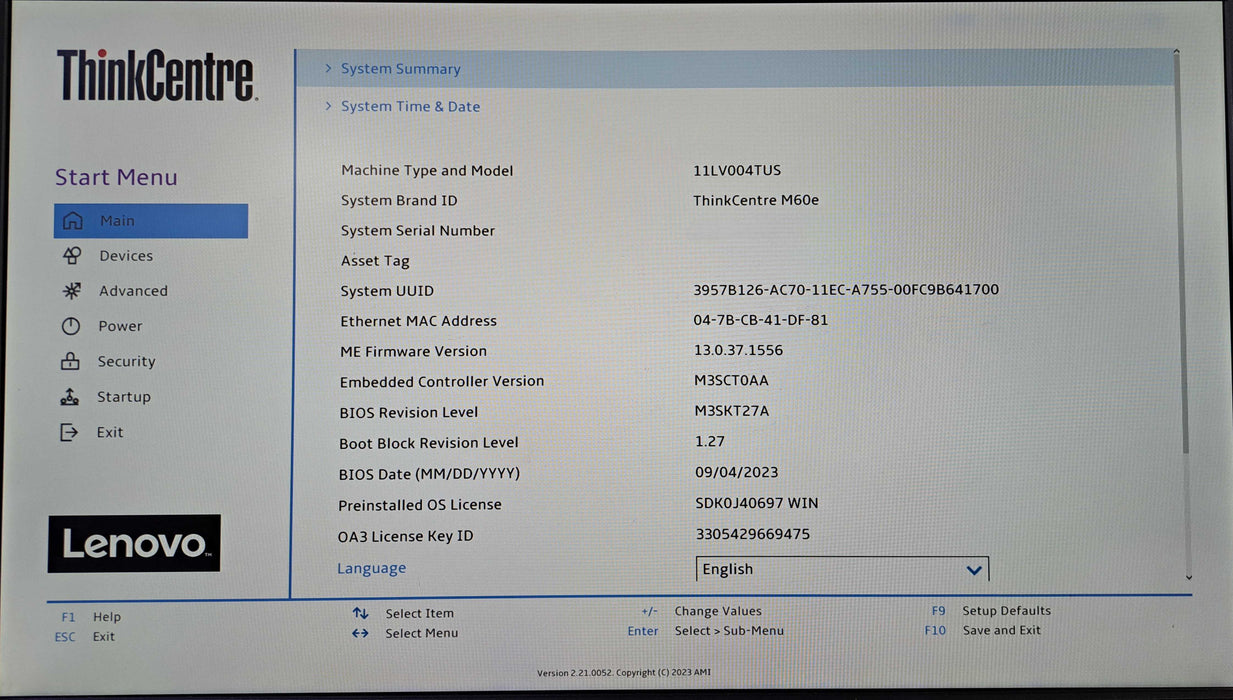This screenshot has height=700, width=1233.
Task: Click the Embedded Controller Version label
Action: 442,381
